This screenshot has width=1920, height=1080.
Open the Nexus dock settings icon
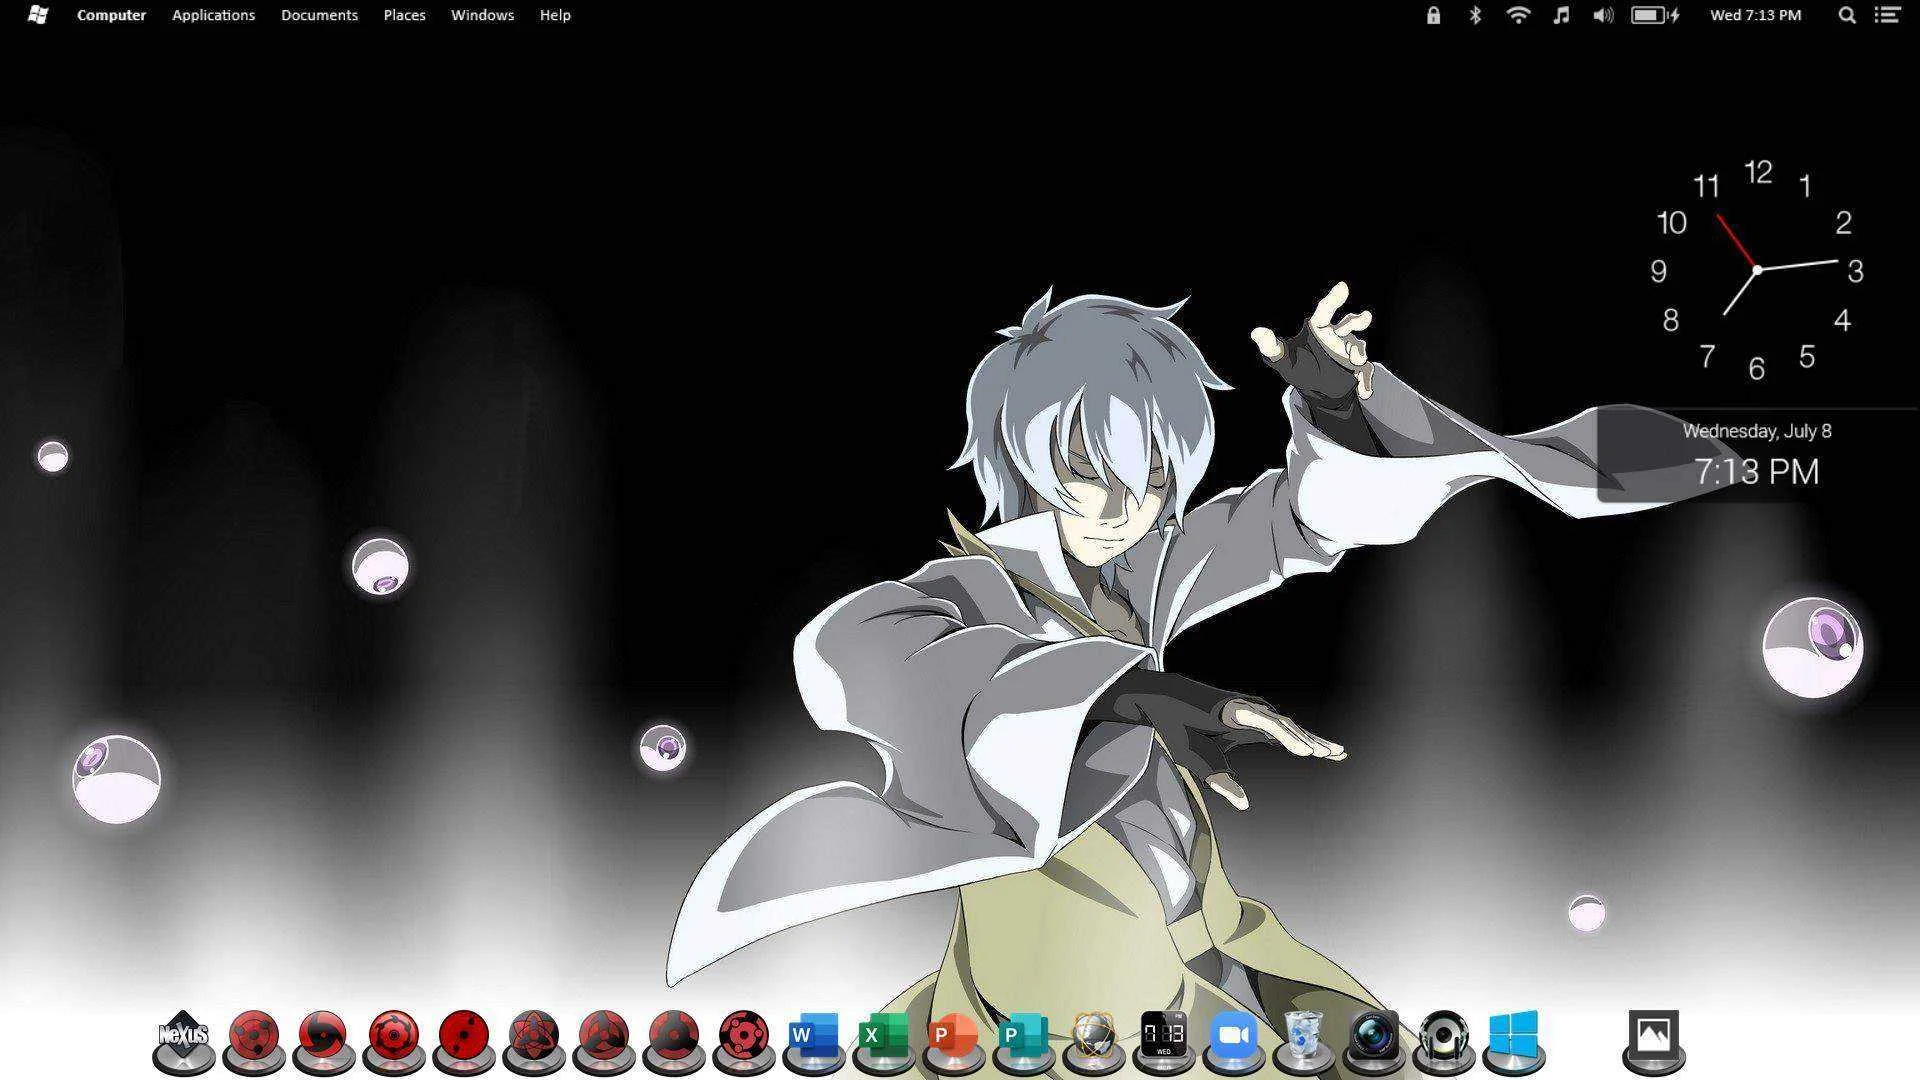[x=184, y=1036]
